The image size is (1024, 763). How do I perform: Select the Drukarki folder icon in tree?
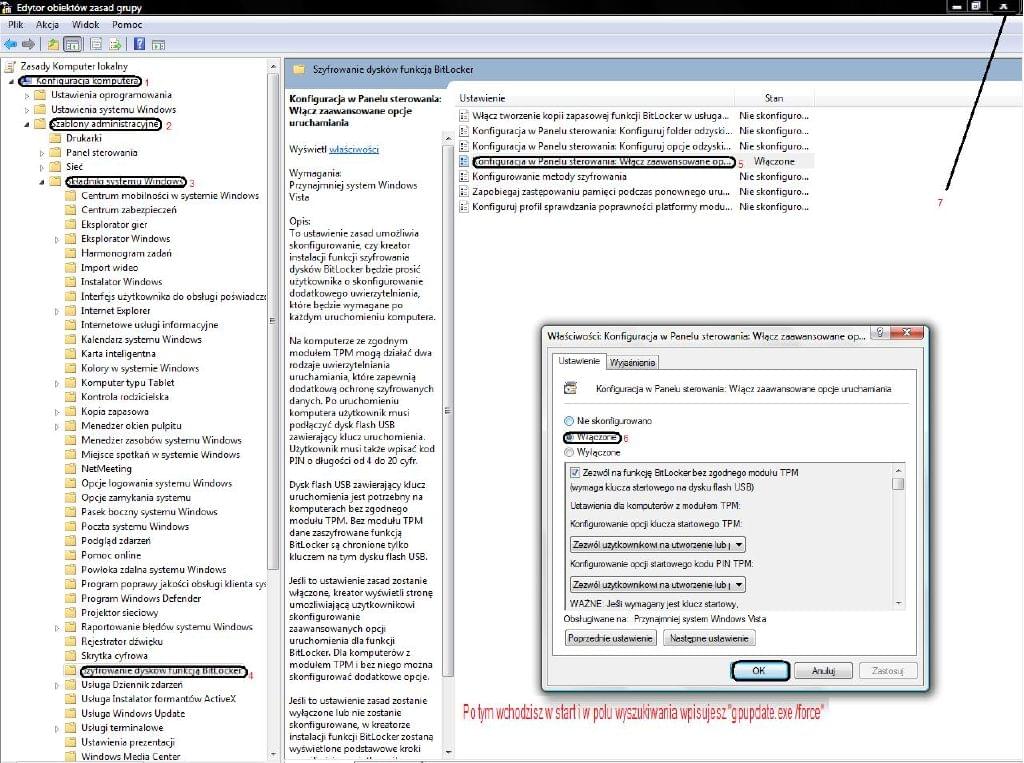tap(56, 138)
